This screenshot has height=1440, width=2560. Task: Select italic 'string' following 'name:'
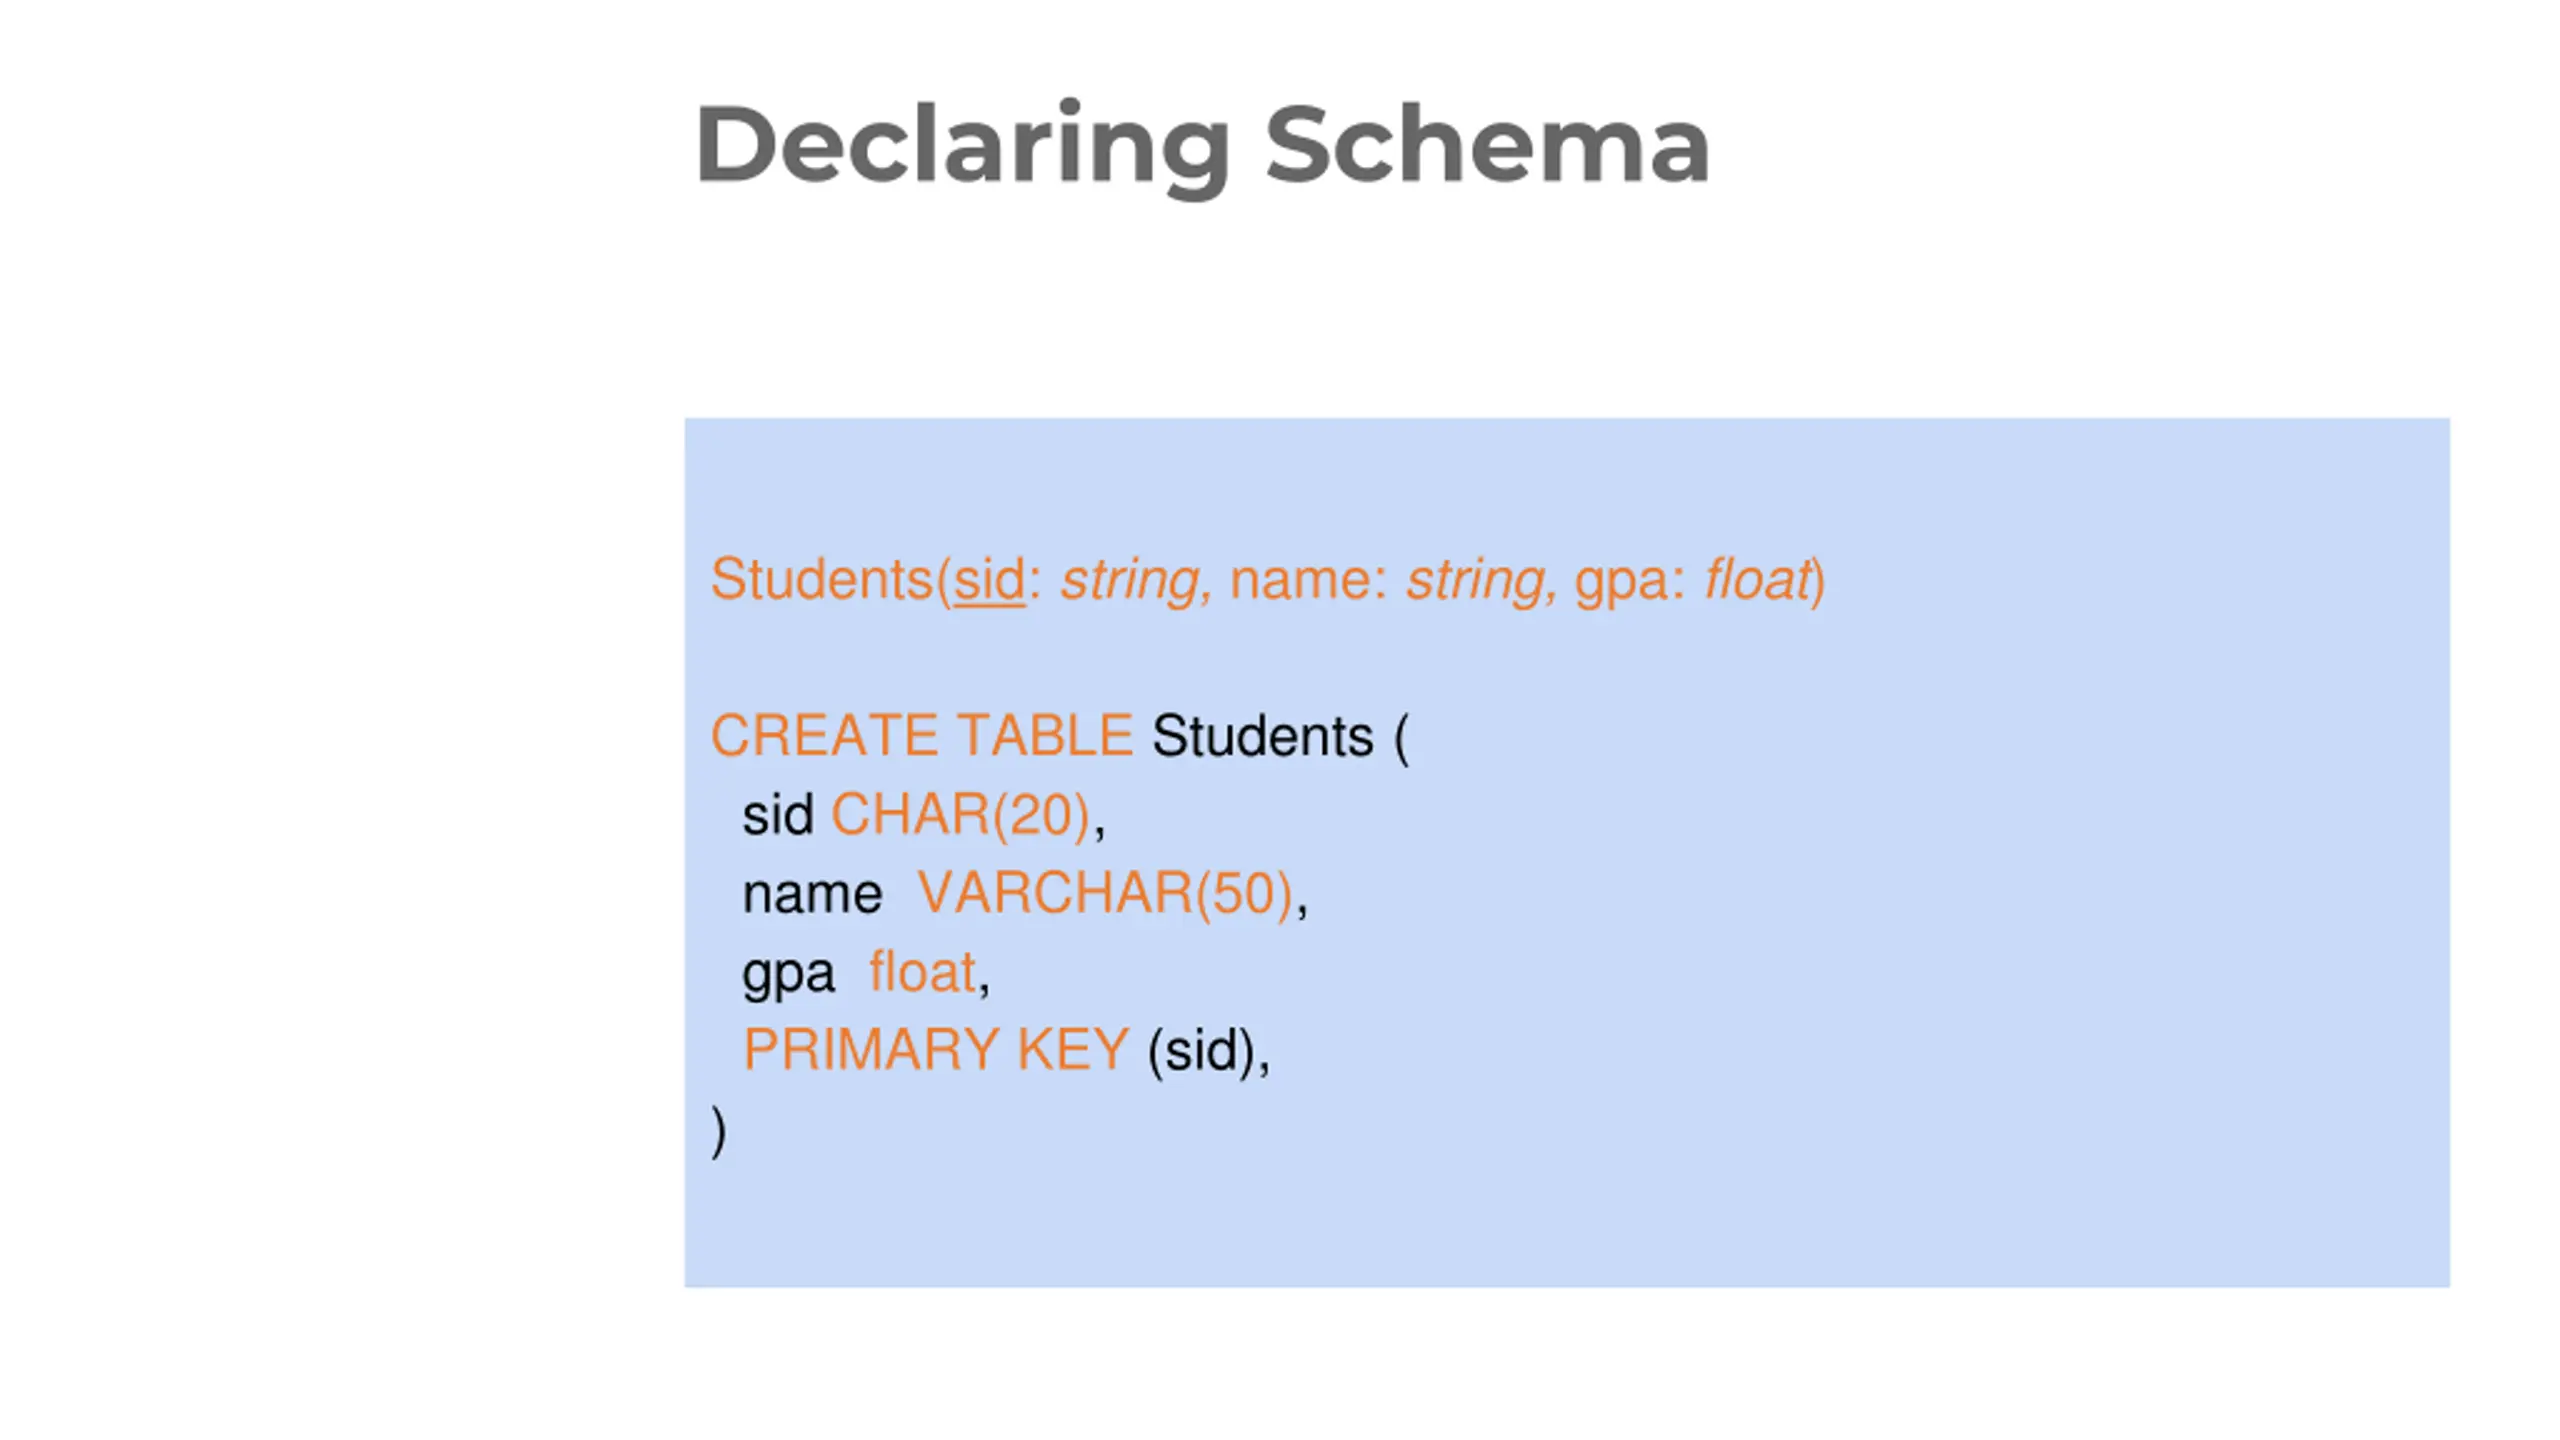[x=1476, y=582]
